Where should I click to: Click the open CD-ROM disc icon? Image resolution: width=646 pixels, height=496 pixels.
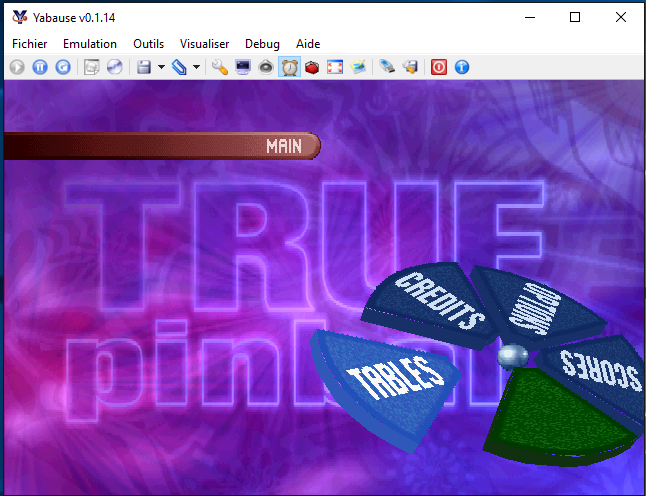click(115, 67)
